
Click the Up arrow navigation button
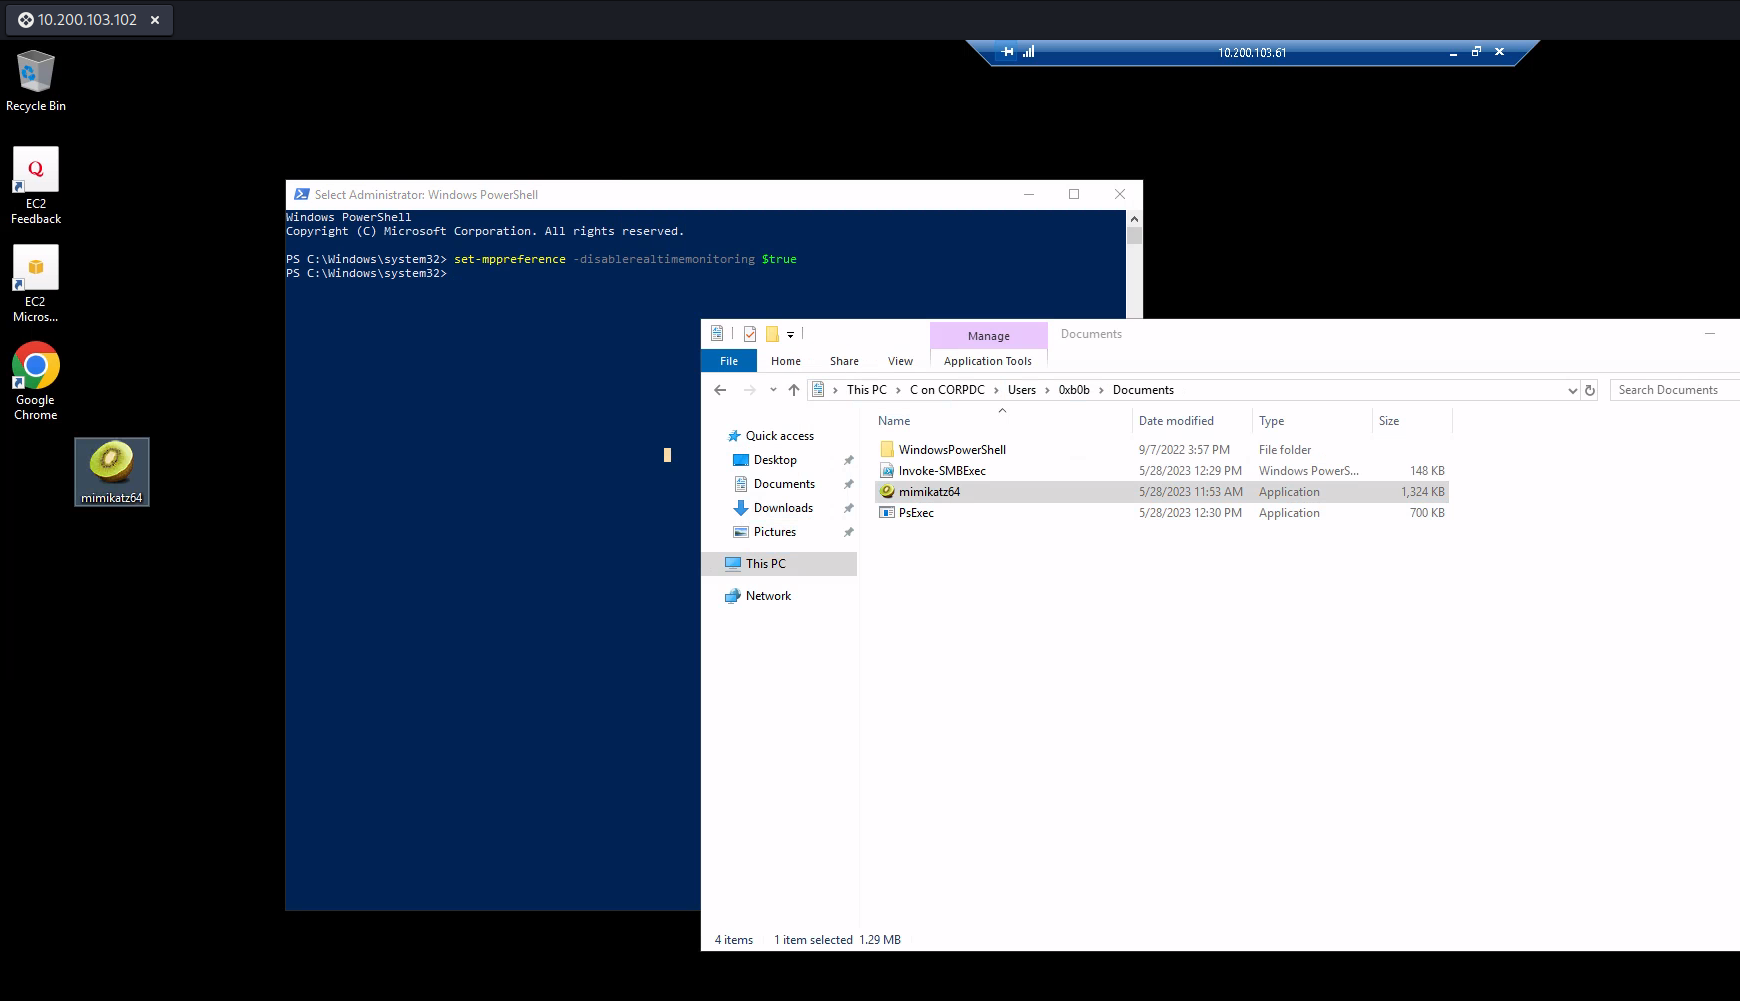[x=794, y=390]
